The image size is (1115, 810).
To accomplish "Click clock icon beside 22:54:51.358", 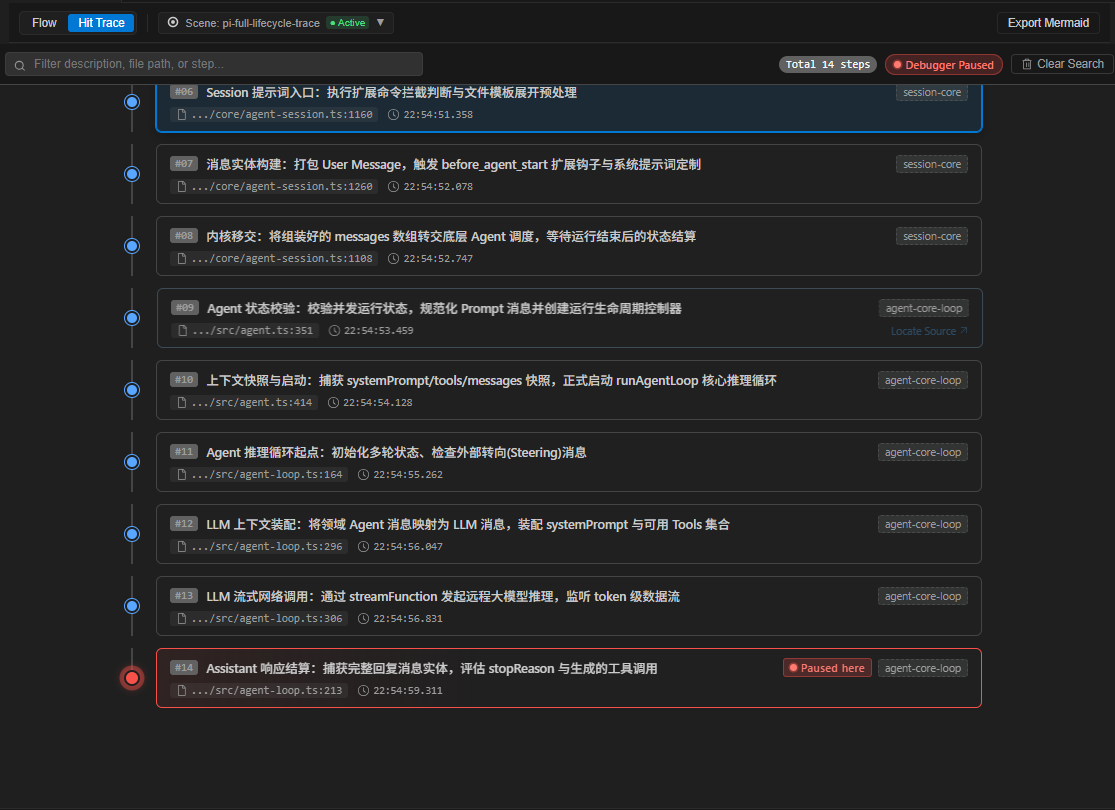I will coord(393,114).
